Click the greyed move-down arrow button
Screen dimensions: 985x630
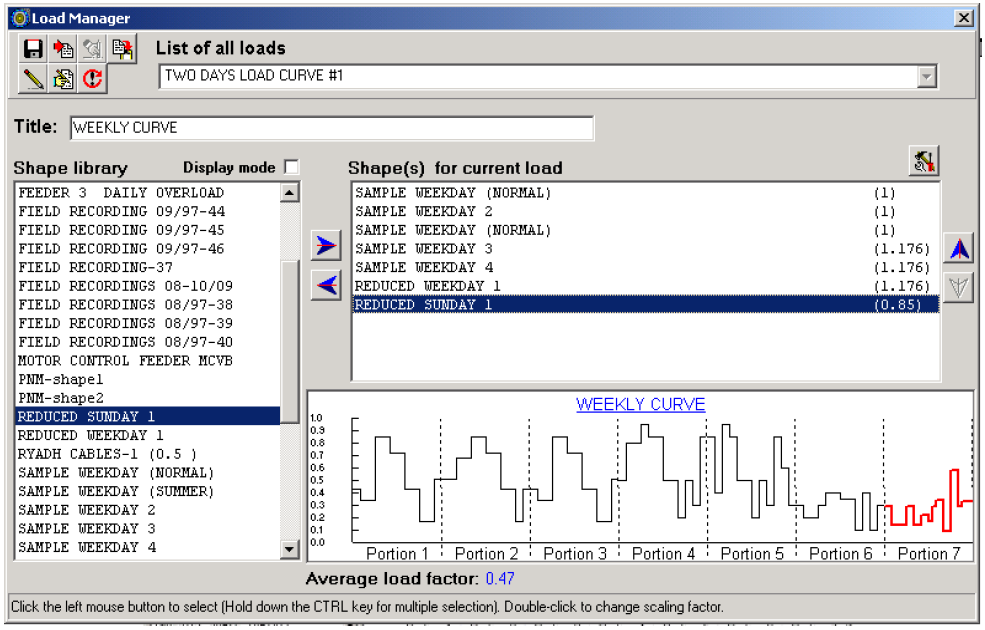click(x=959, y=288)
